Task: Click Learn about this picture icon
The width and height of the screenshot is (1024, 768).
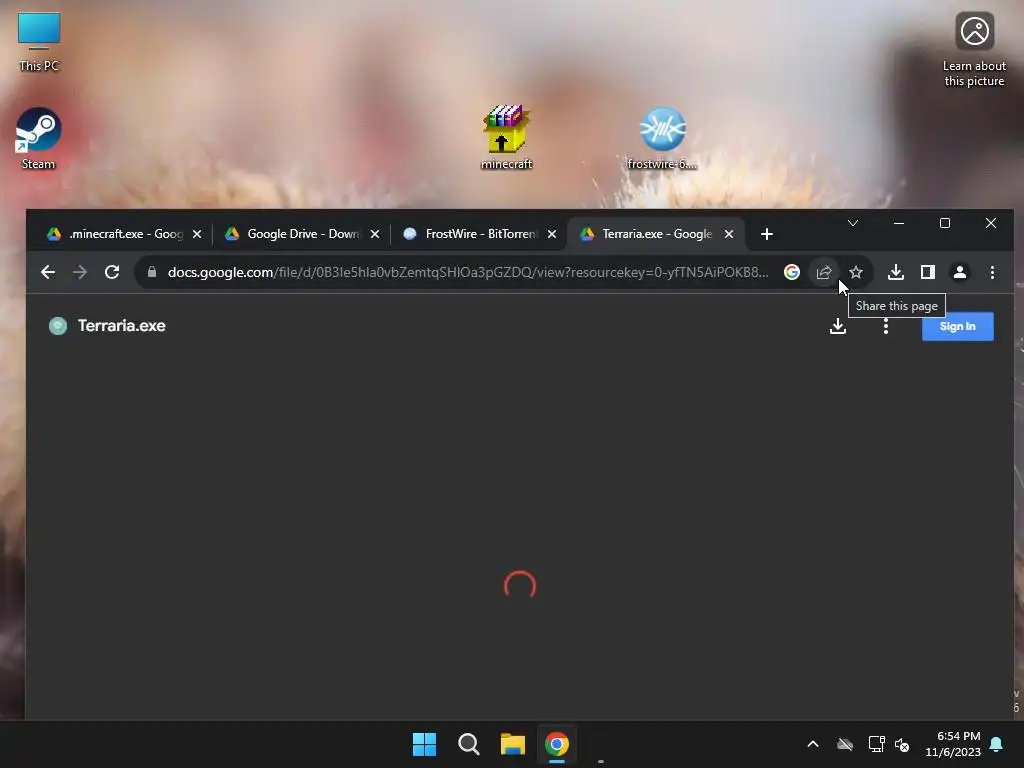Action: tap(974, 50)
